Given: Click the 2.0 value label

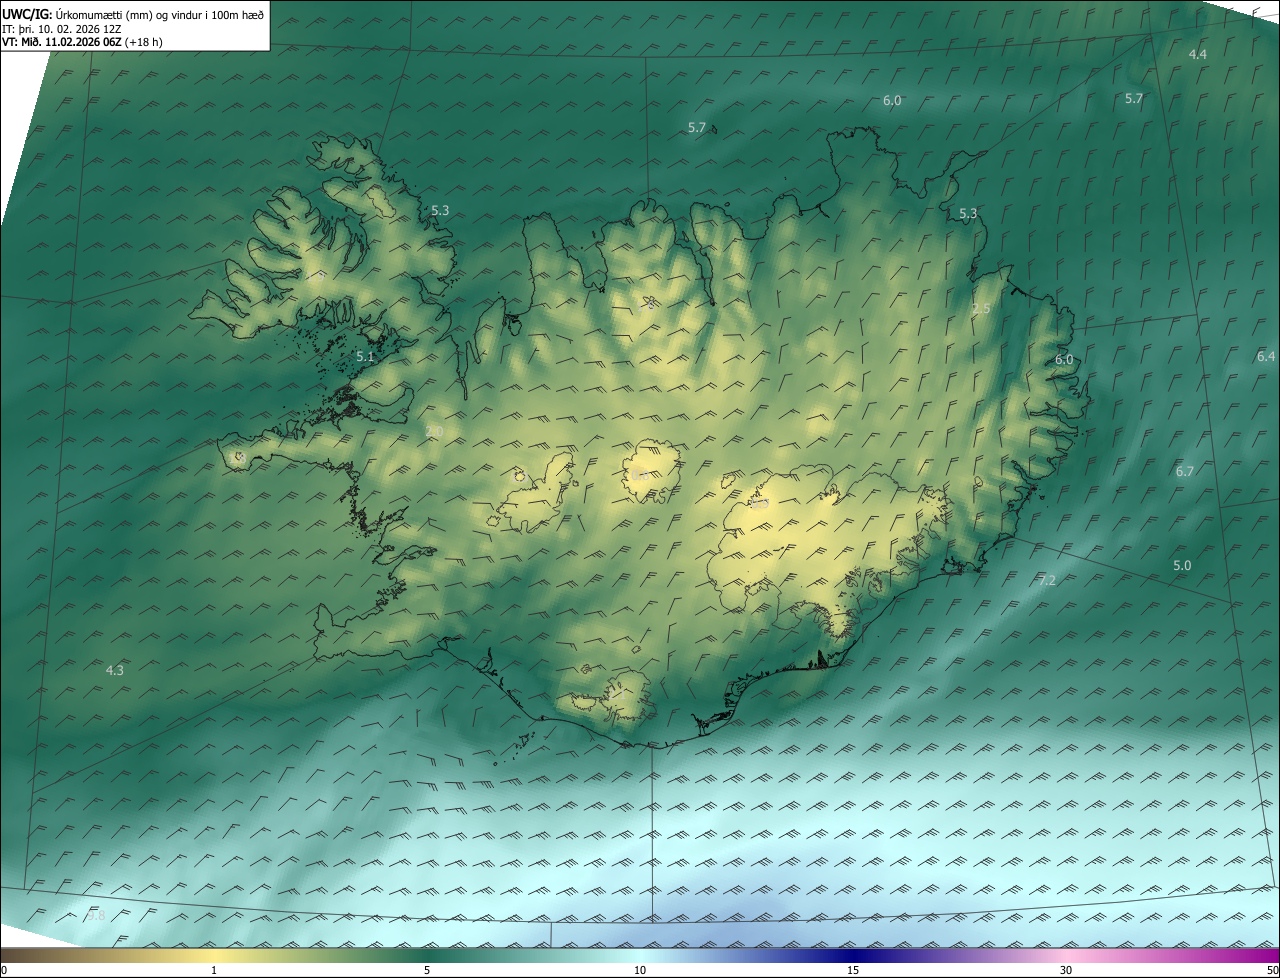Looking at the screenshot, I should point(434,431).
